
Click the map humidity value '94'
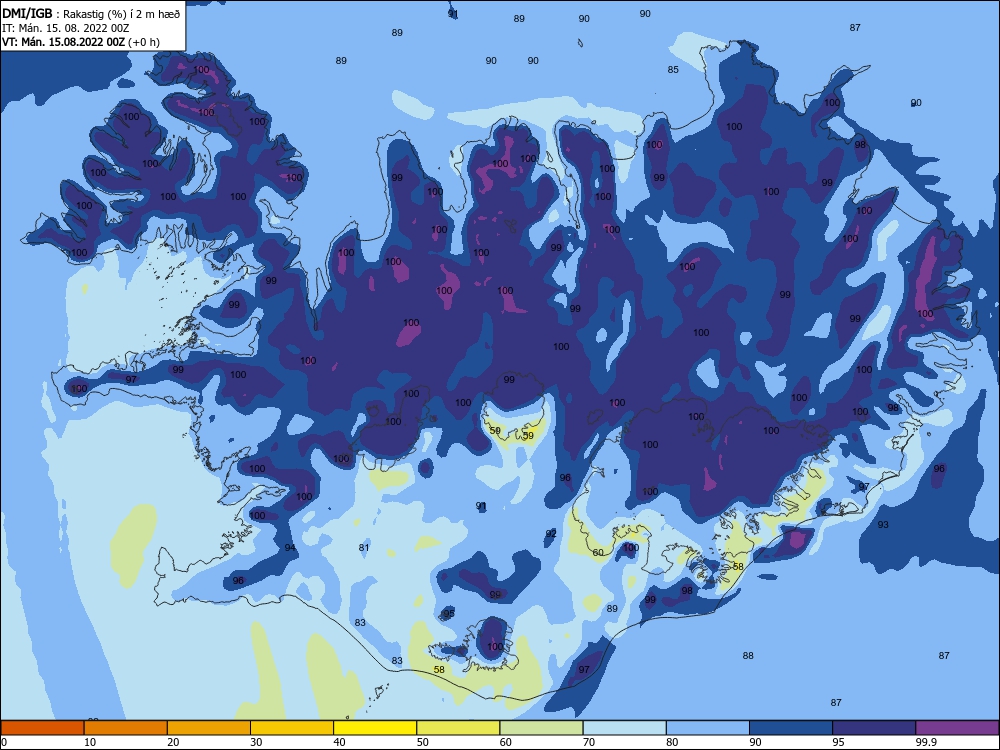click(290, 548)
